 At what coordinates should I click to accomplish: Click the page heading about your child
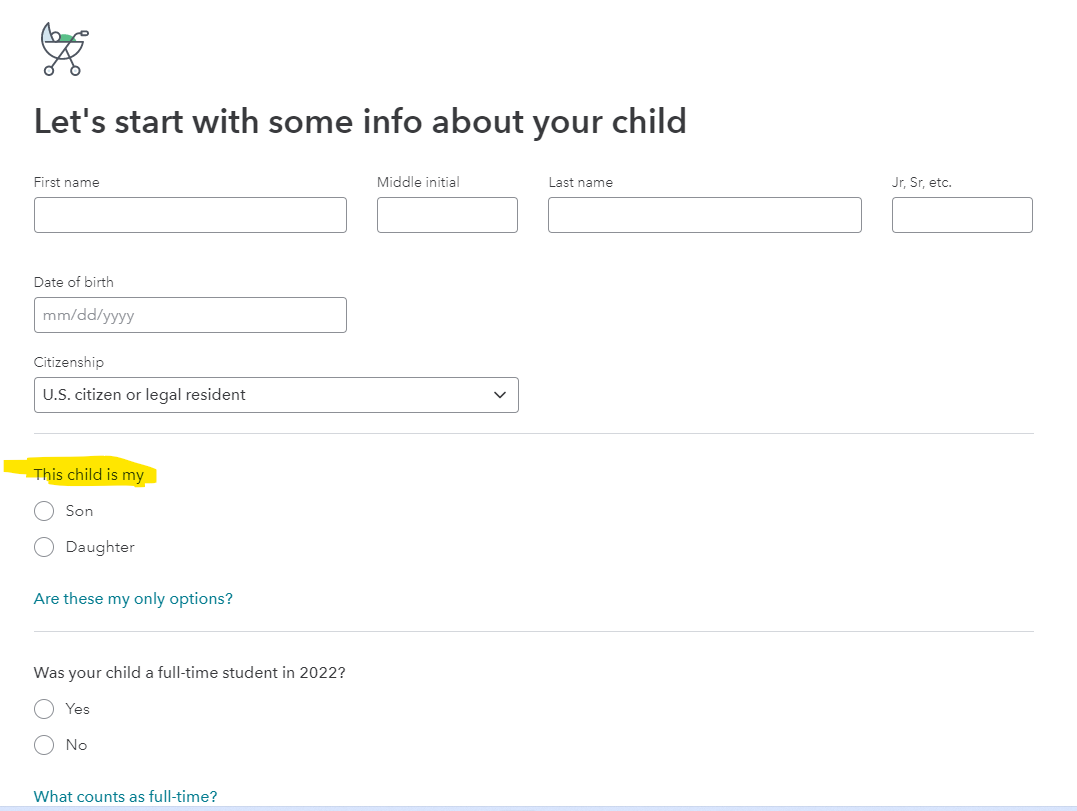pyautogui.click(x=360, y=122)
